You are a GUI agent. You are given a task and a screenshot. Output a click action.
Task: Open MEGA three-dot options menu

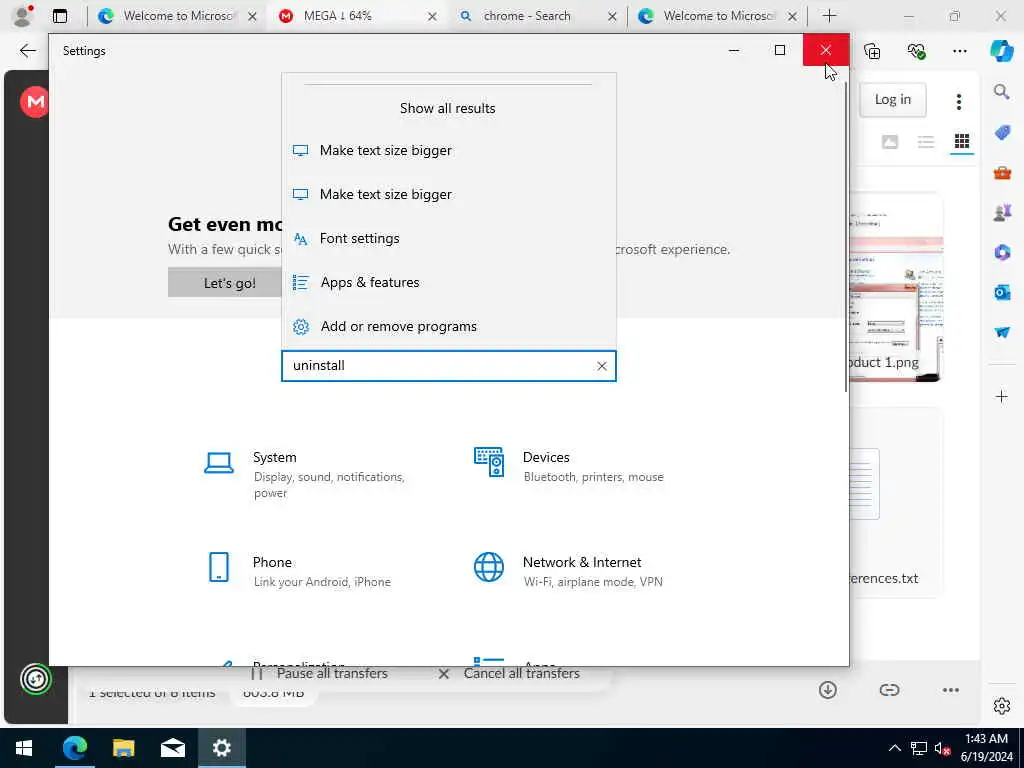[x=959, y=101]
